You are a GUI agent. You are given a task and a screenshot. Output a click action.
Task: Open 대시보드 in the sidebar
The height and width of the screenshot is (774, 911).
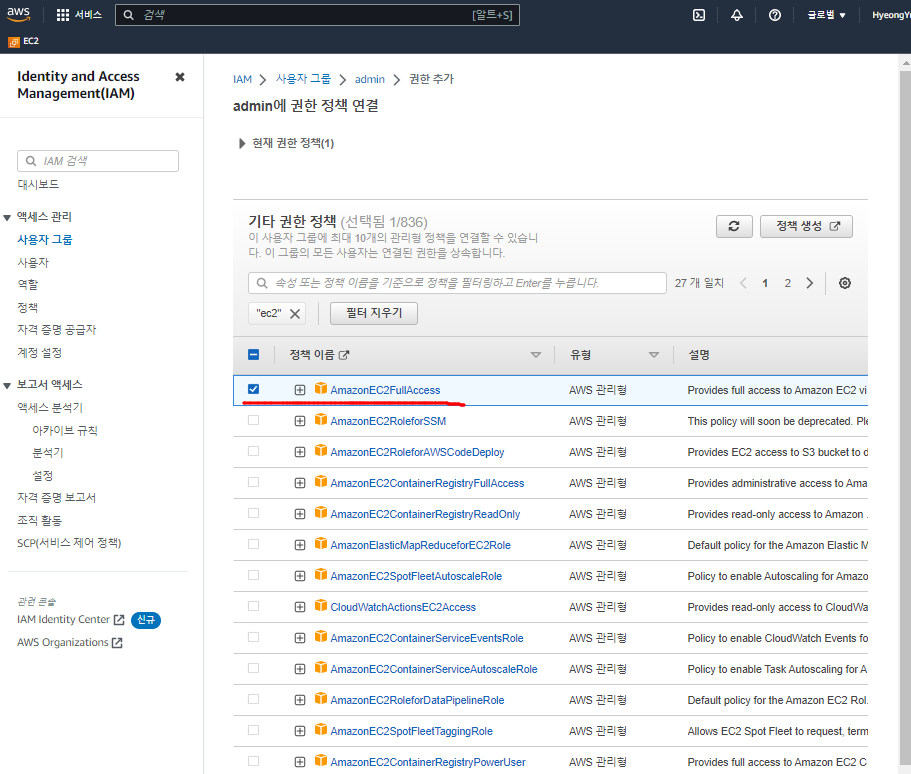pyautogui.click(x=38, y=184)
